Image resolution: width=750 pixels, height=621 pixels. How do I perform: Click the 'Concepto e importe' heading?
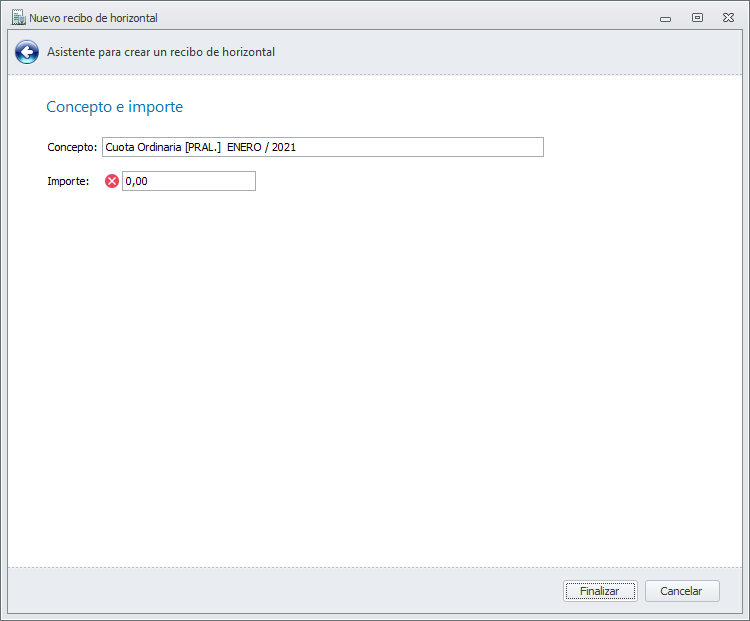click(114, 106)
